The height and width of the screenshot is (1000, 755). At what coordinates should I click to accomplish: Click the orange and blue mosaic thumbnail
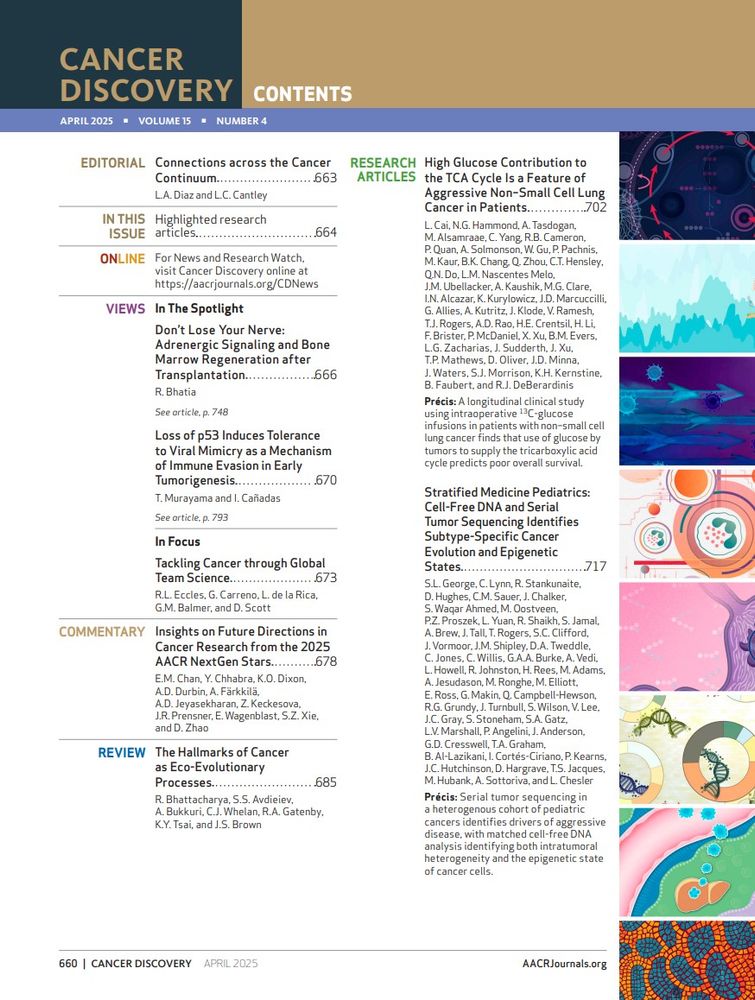tap(687, 960)
